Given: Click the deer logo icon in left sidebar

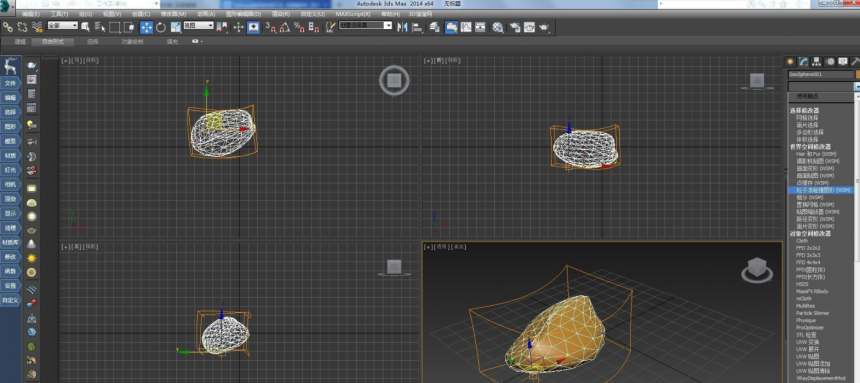Looking at the screenshot, I should 10,66.
